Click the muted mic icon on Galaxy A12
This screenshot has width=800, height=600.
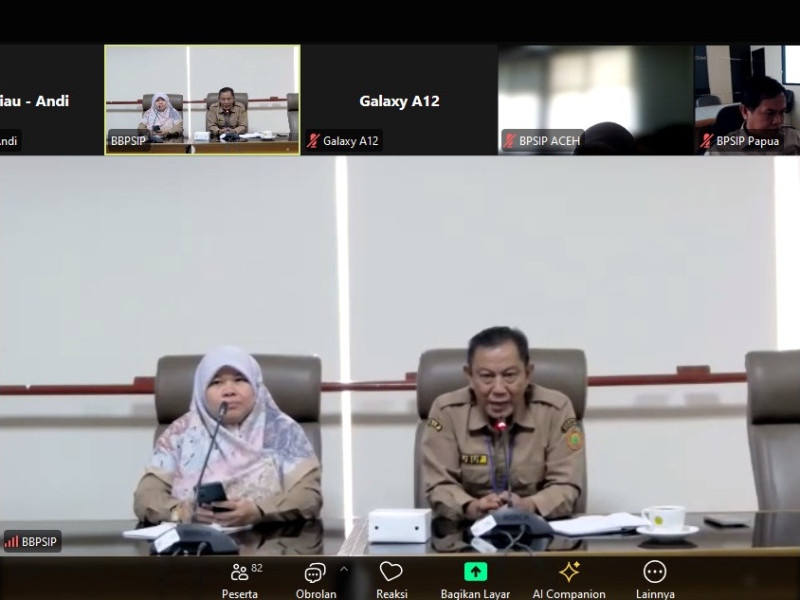(314, 141)
